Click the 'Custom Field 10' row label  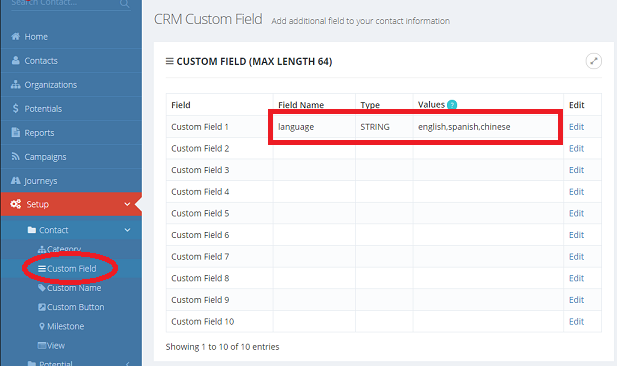[x=203, y=322]
